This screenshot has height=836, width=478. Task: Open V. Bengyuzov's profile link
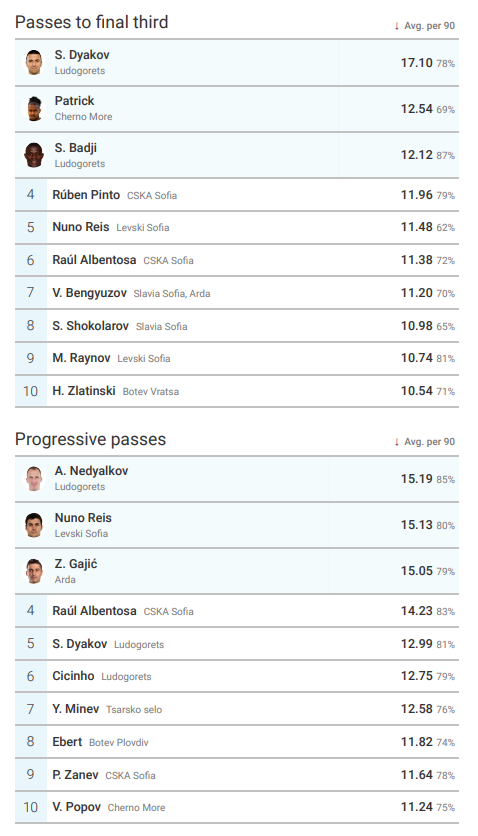(90, 293)
